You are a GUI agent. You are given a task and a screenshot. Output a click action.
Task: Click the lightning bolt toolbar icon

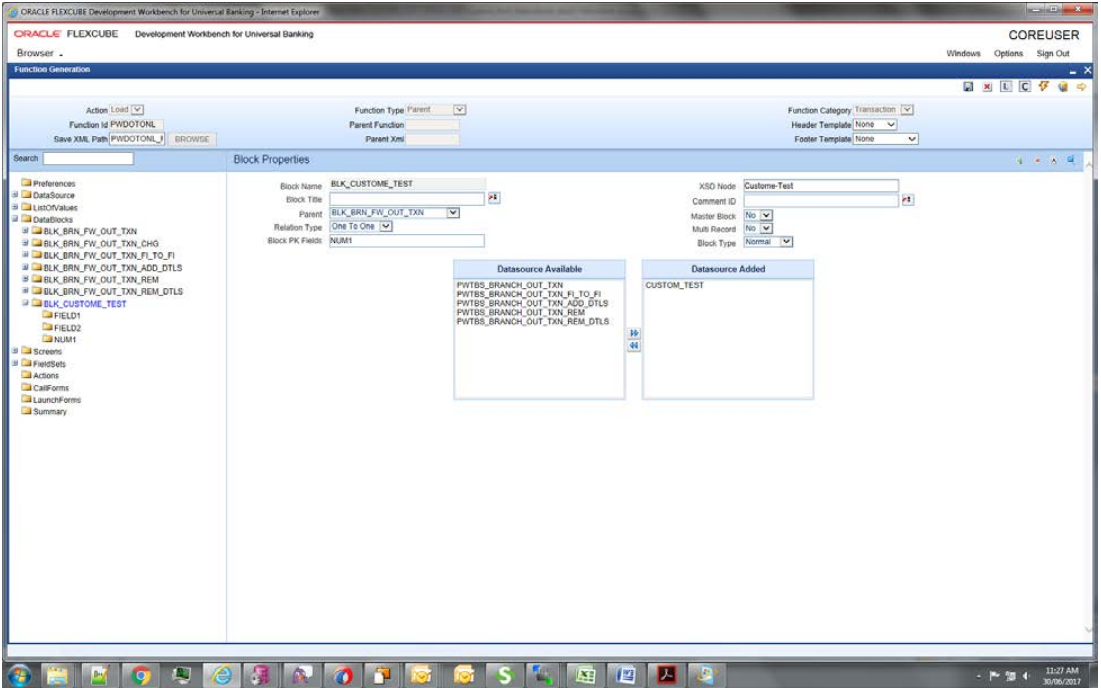tap(1043, 86)
